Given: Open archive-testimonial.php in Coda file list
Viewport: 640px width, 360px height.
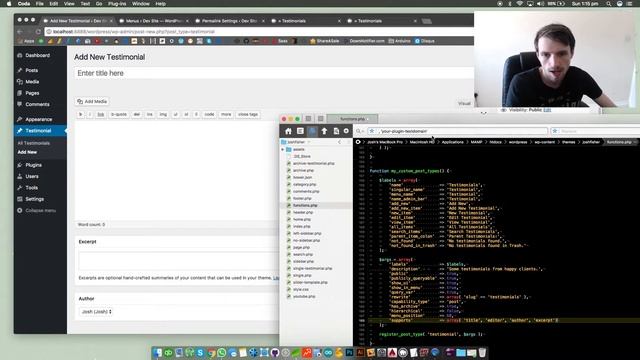Looking at the screenshot, I should pyautogui.click(x=313, y=163).
